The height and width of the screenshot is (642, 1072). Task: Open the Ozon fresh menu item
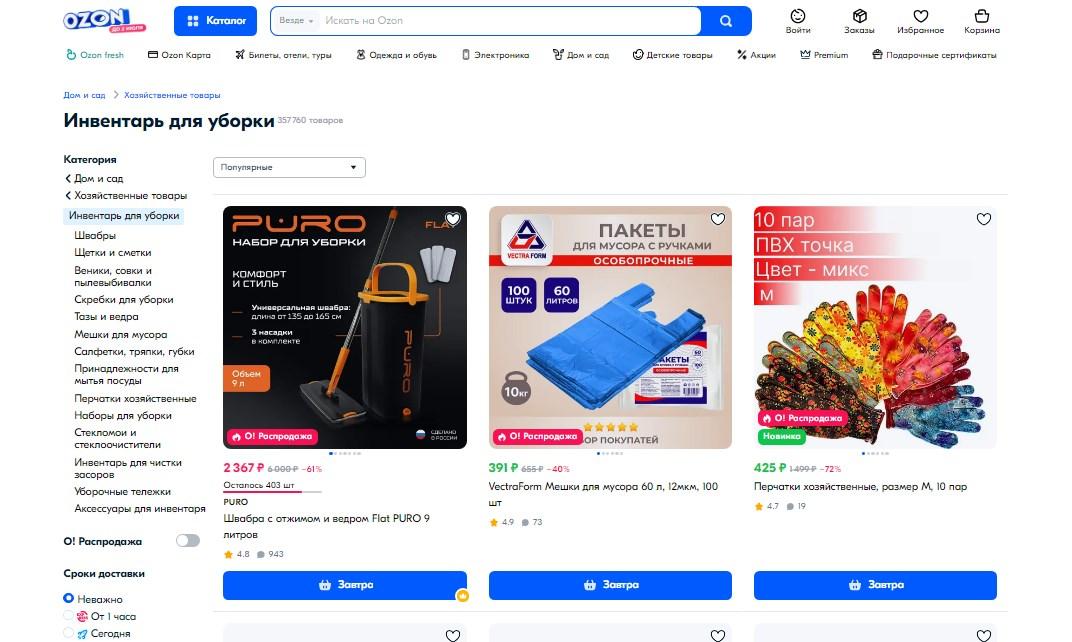(95, 55)
